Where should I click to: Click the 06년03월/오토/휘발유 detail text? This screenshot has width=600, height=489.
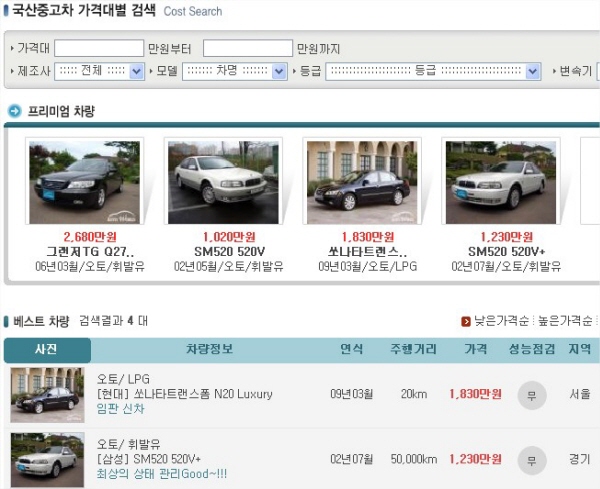click(x=90, y=266)
